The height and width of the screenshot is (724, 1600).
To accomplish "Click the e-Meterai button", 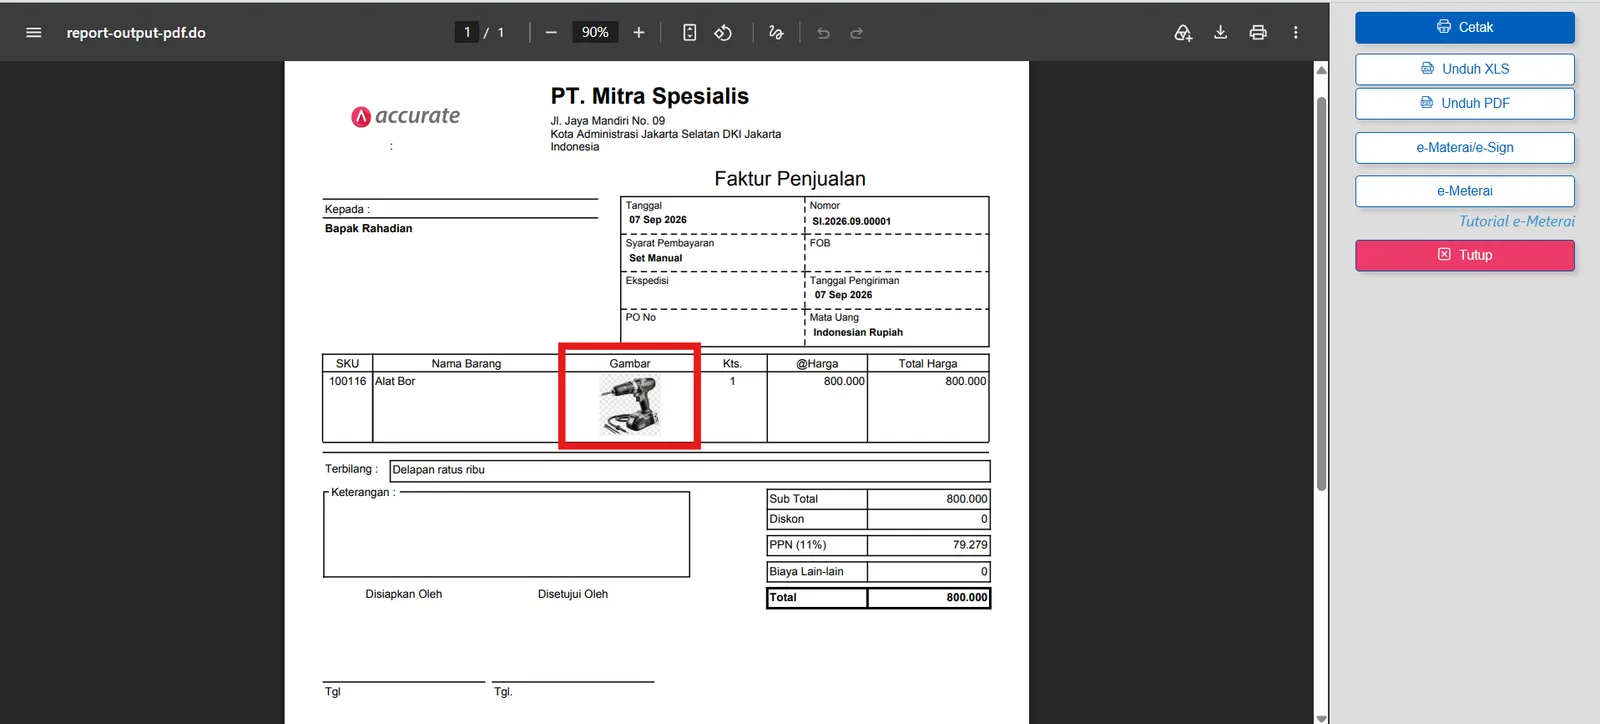I will [1465, 191].
